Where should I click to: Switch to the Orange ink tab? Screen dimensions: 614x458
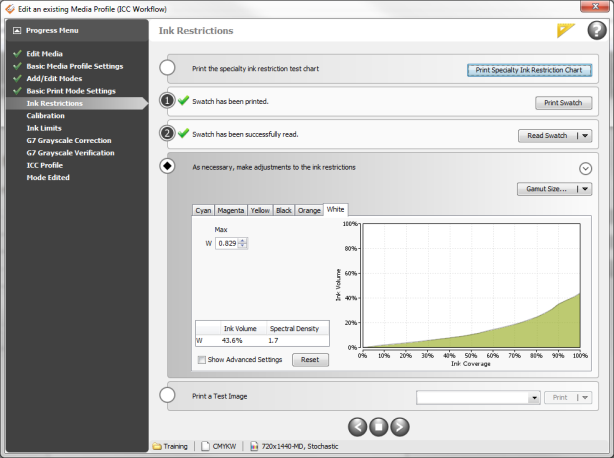tap(309, 210)
